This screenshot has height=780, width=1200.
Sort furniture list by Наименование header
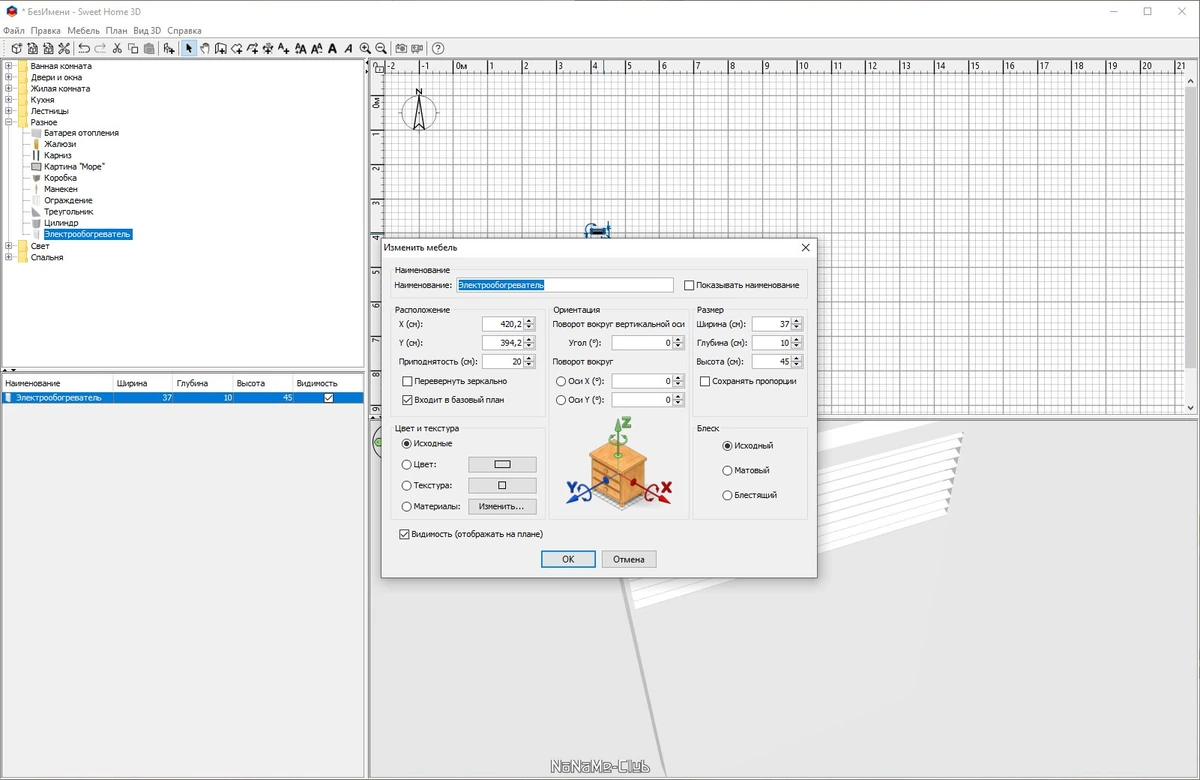coord(56,383)
